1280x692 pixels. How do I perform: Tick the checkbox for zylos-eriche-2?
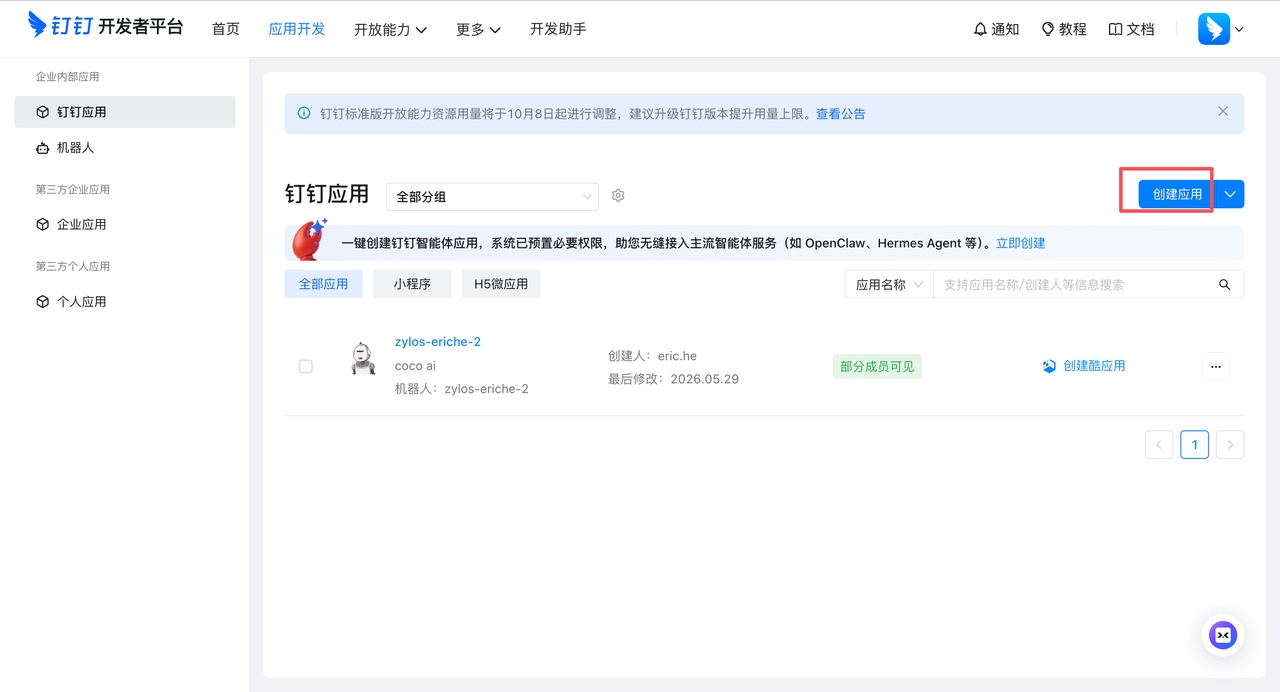[x=306, y=366]
